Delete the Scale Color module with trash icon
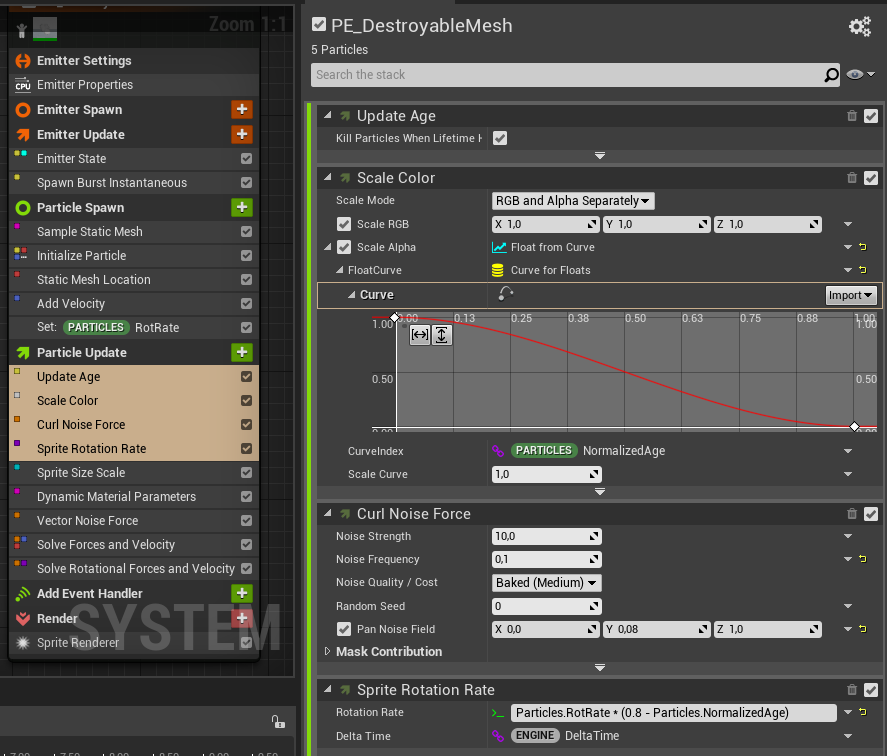 pyautogui.click(x=852, y=177)
